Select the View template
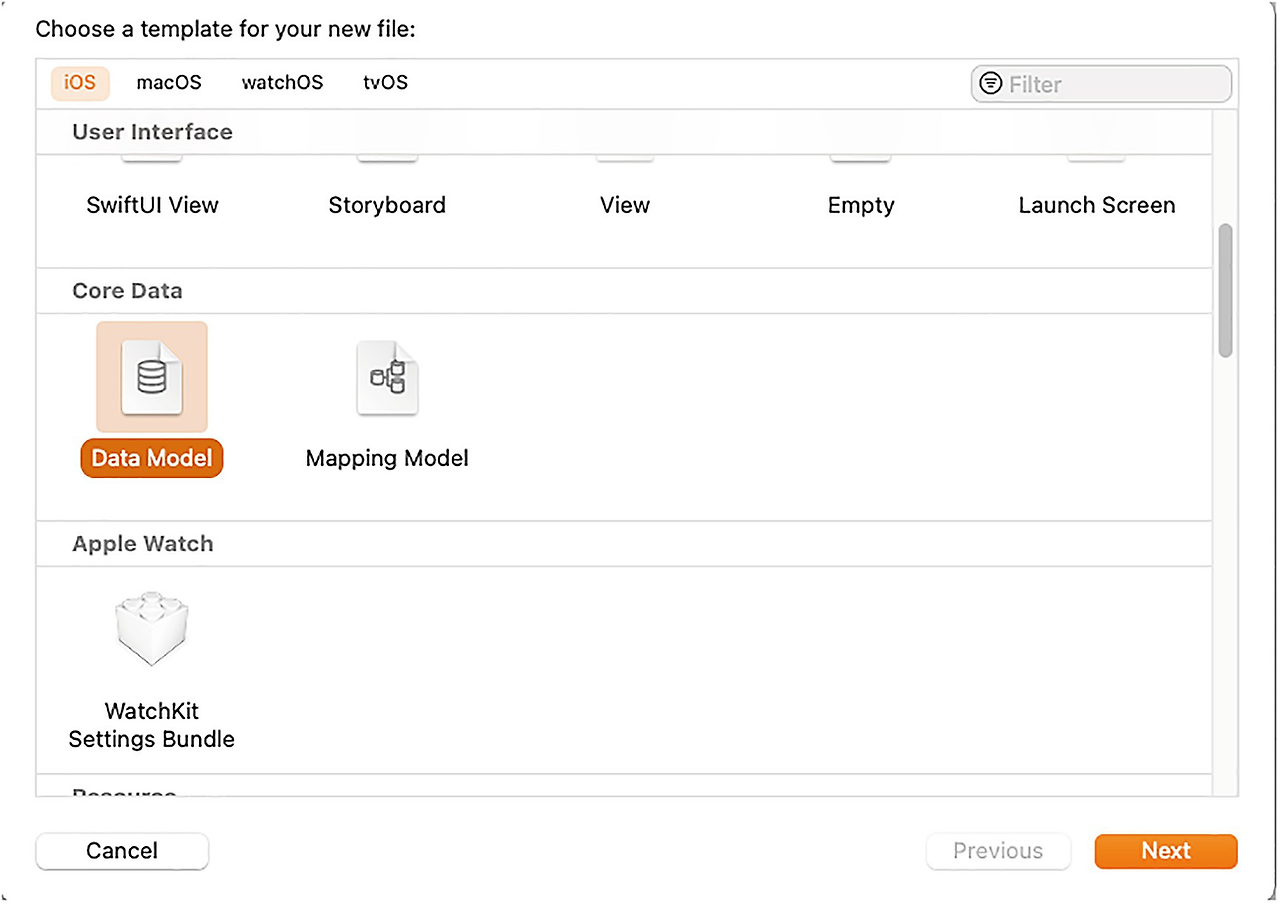The height and width of the screenshot is (904, 1280). pyautogui.click(x=625, y=205)
